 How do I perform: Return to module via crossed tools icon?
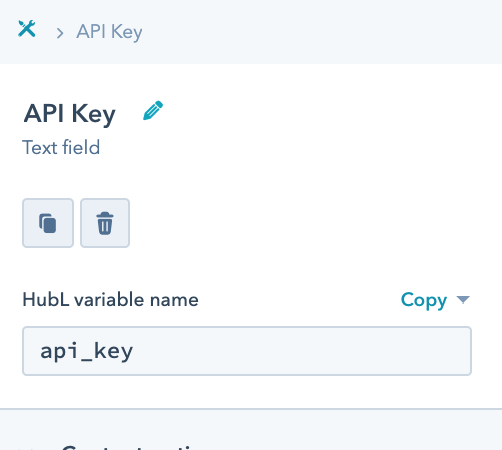coord(27,29)
